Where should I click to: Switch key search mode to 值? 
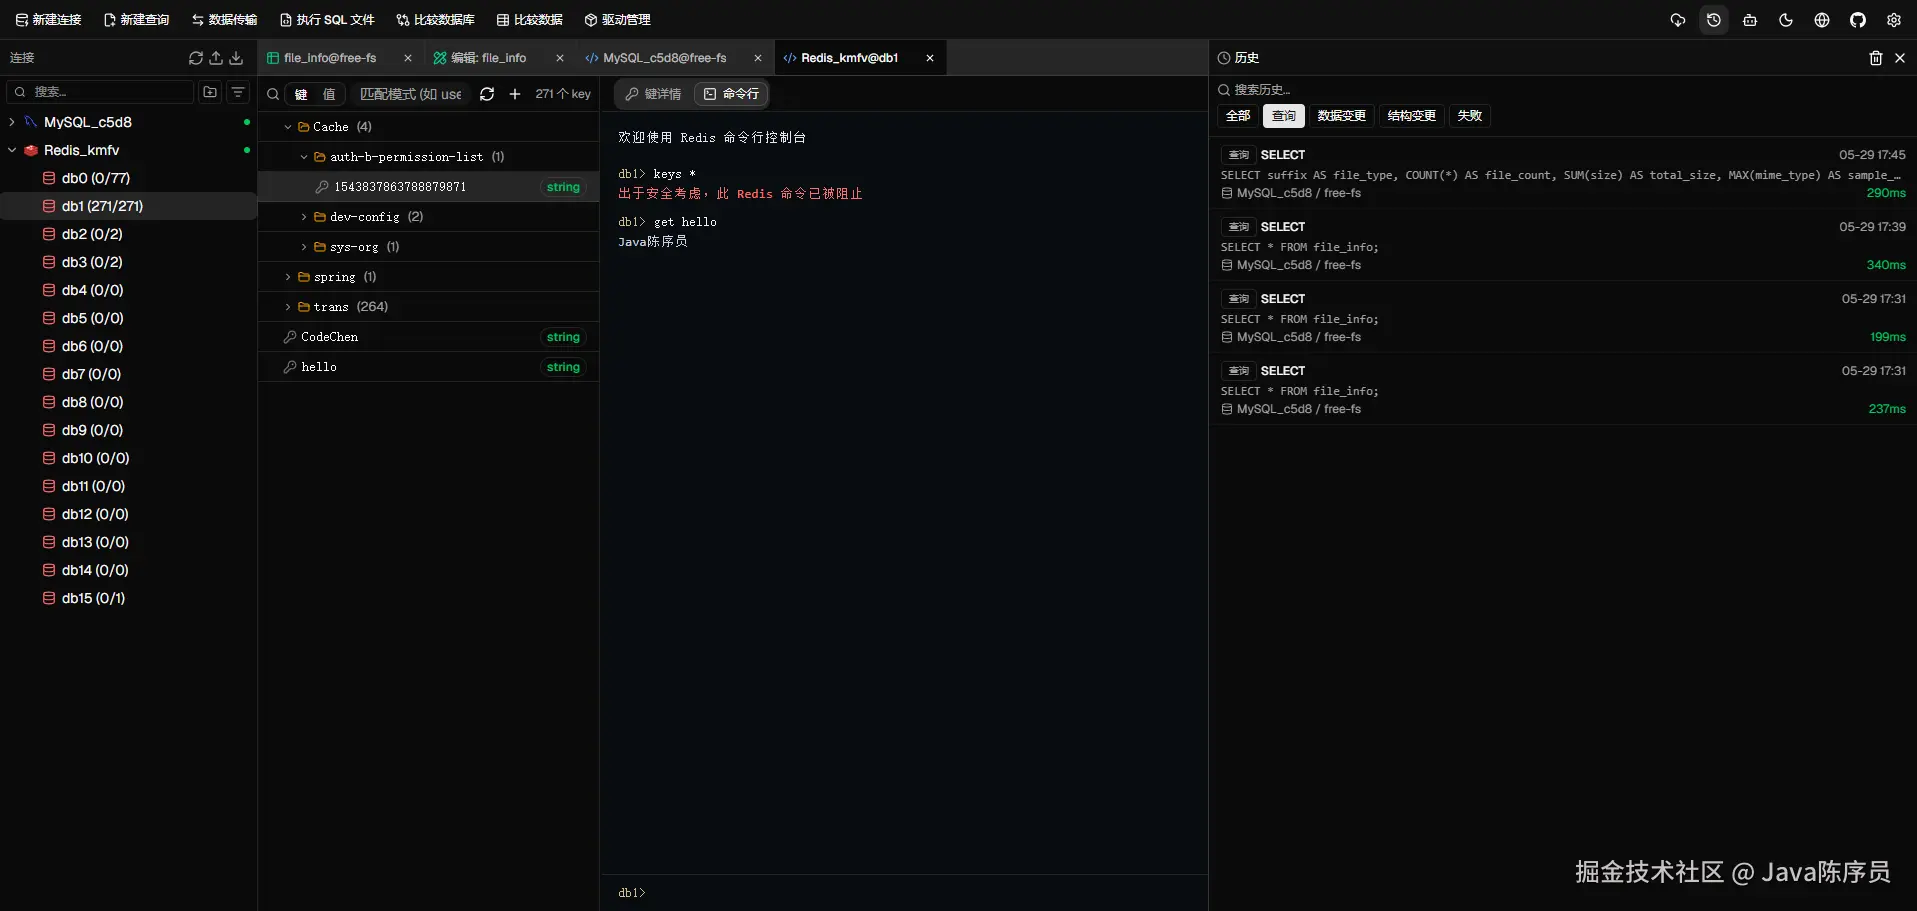[329, 94]
